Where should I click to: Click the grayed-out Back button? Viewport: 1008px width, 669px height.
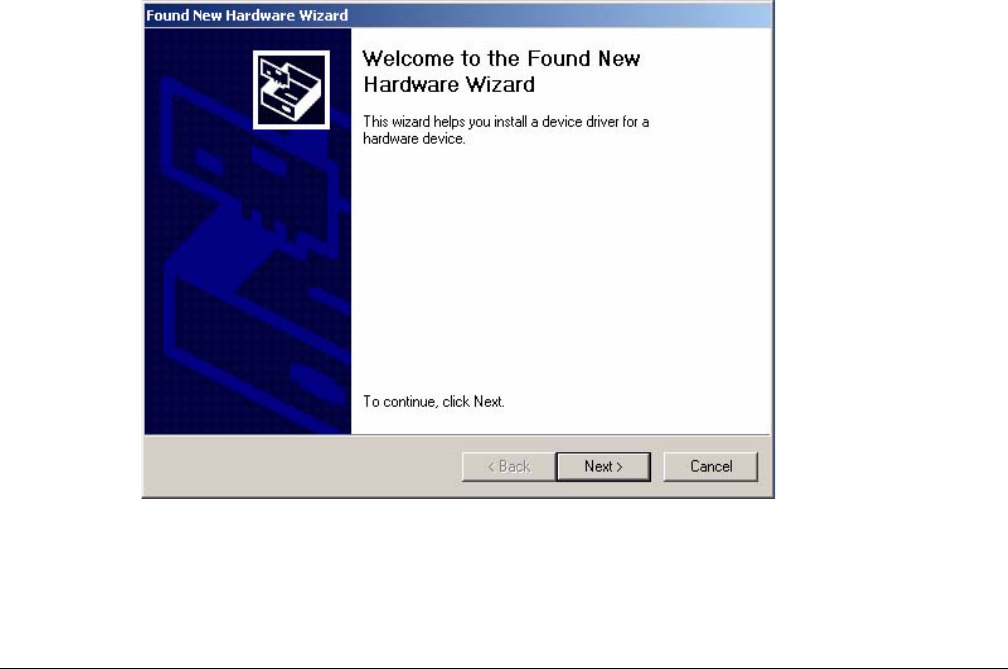[x=508, y=467]
